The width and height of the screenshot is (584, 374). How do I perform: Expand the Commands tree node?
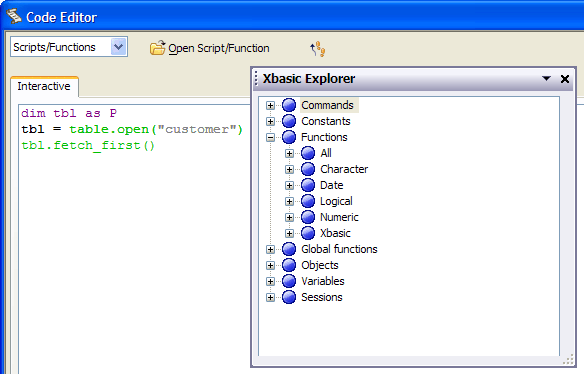point(270,105)
